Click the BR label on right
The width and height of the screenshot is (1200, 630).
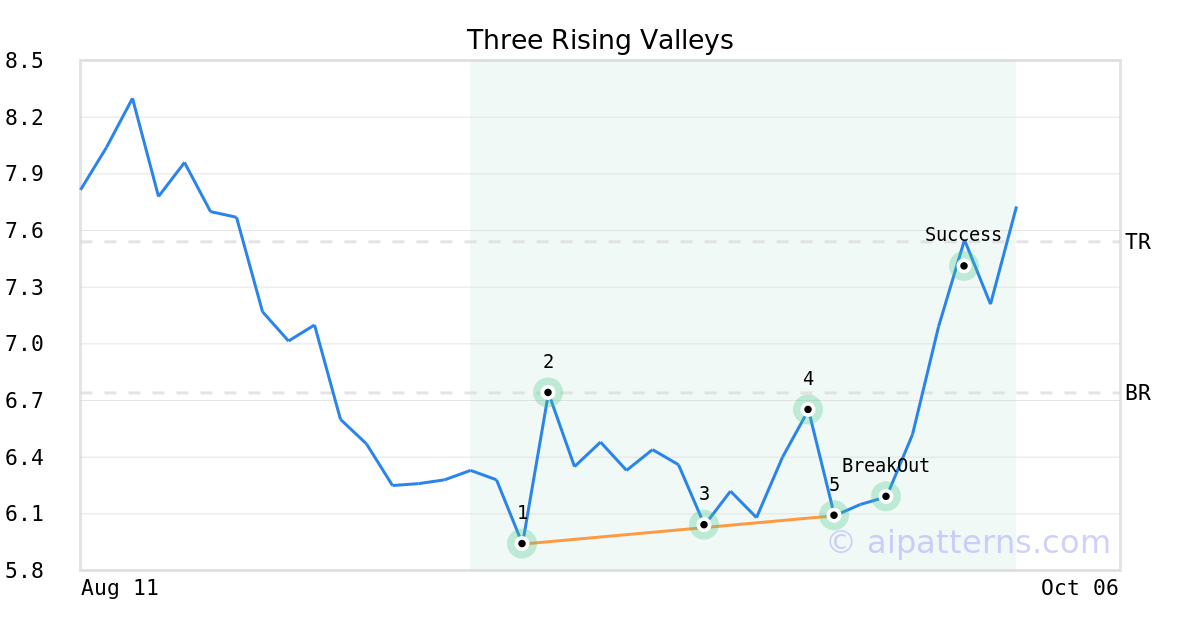click(1138, 393)
